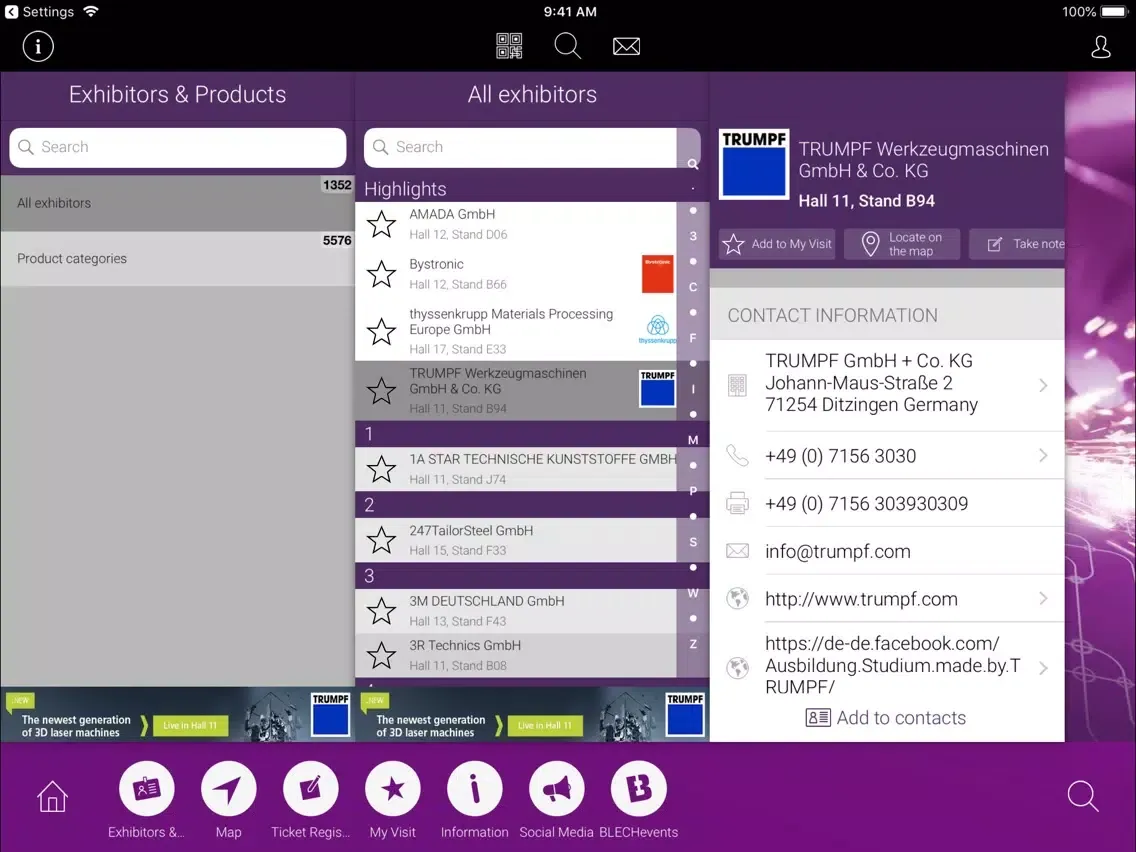Tap the thyssenkrupp logo thumbnail
The height and width of the screenshot is (852, 1136).
(657, 329)
